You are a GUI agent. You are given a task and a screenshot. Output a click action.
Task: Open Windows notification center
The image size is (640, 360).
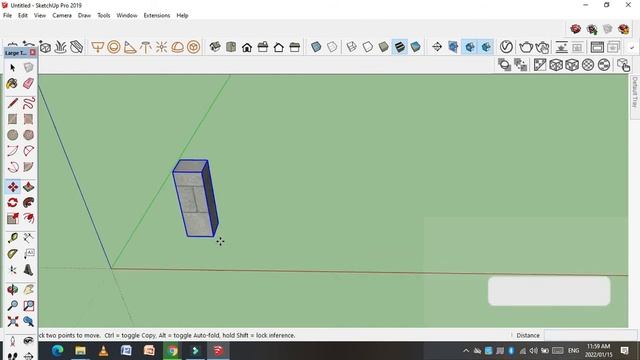tap(624, 351)
